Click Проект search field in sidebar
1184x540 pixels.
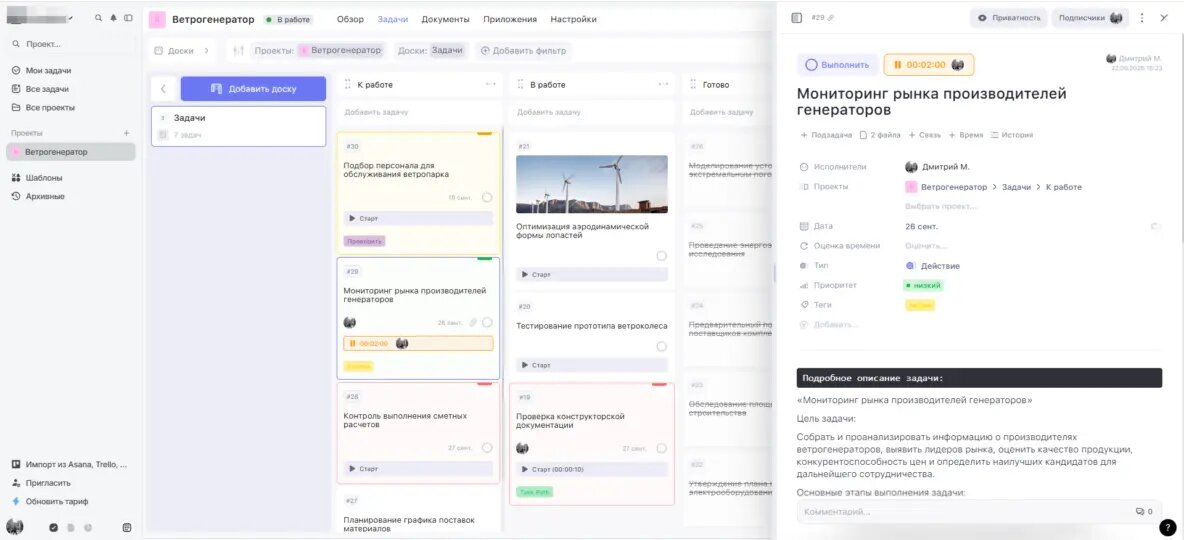tap(70, 45)
